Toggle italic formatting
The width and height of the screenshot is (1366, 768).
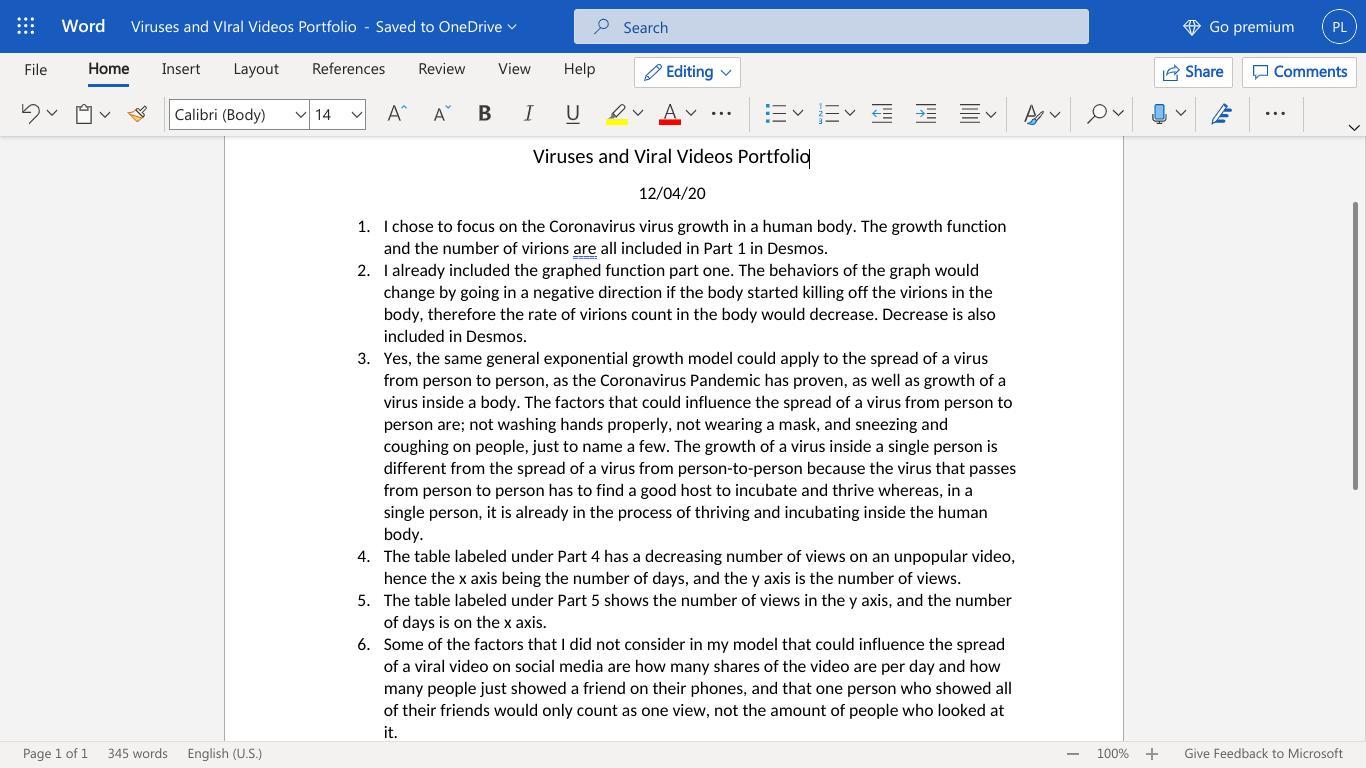point(528,114)
